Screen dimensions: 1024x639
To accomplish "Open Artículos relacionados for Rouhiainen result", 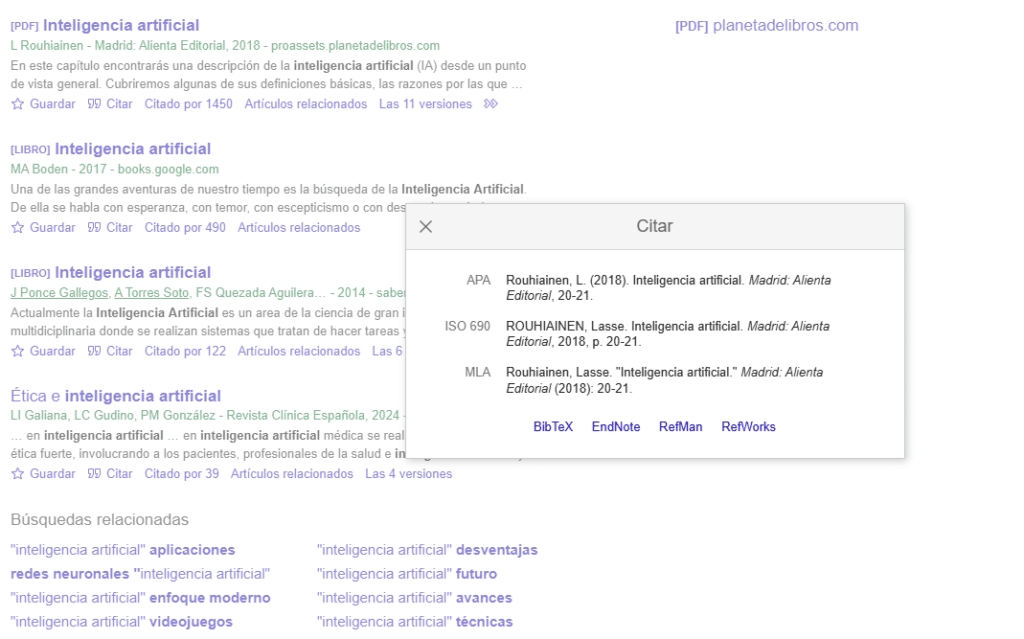I will [x=306, y=104].
